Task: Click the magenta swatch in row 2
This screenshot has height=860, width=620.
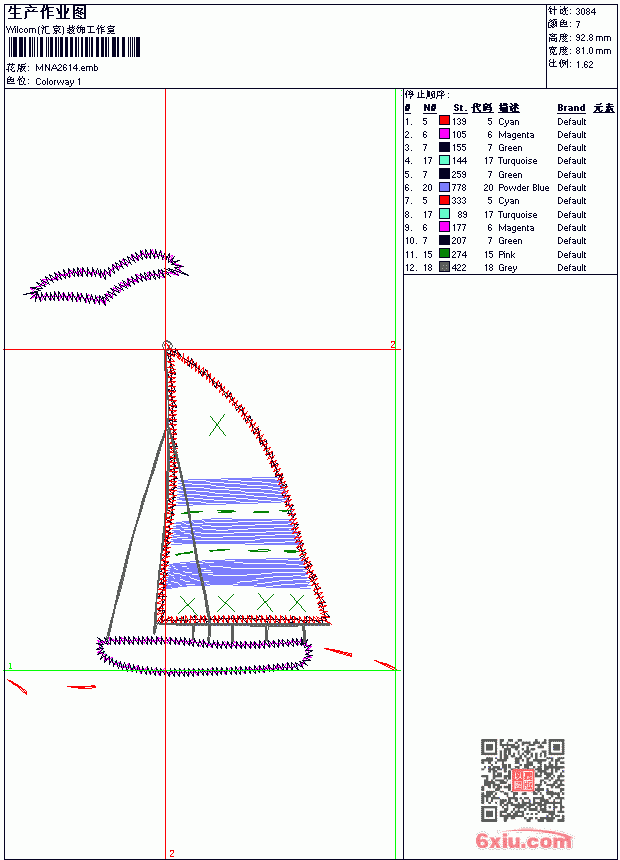Action: point(444,134)
